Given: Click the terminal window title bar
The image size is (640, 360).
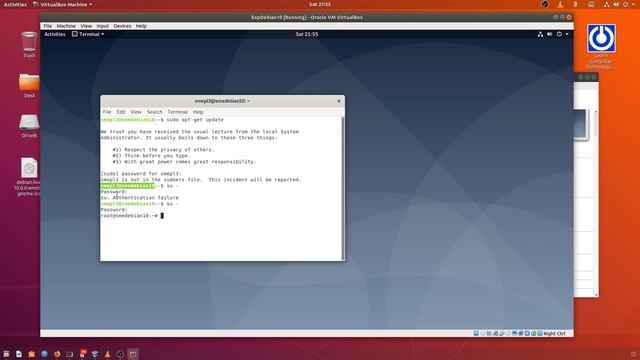Looking at the screenshot, I should click(222, 101).
